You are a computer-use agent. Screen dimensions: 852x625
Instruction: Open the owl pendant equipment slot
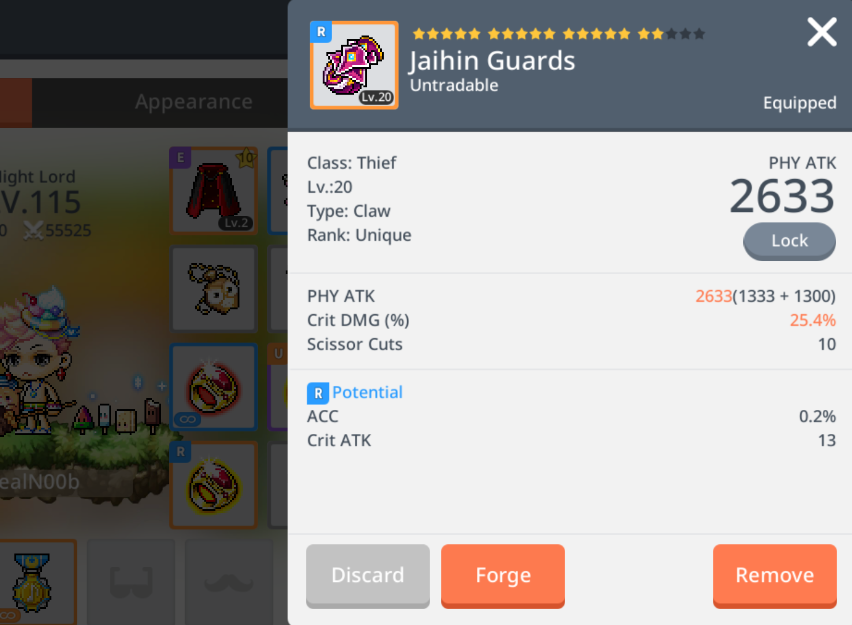pos(214,289)
